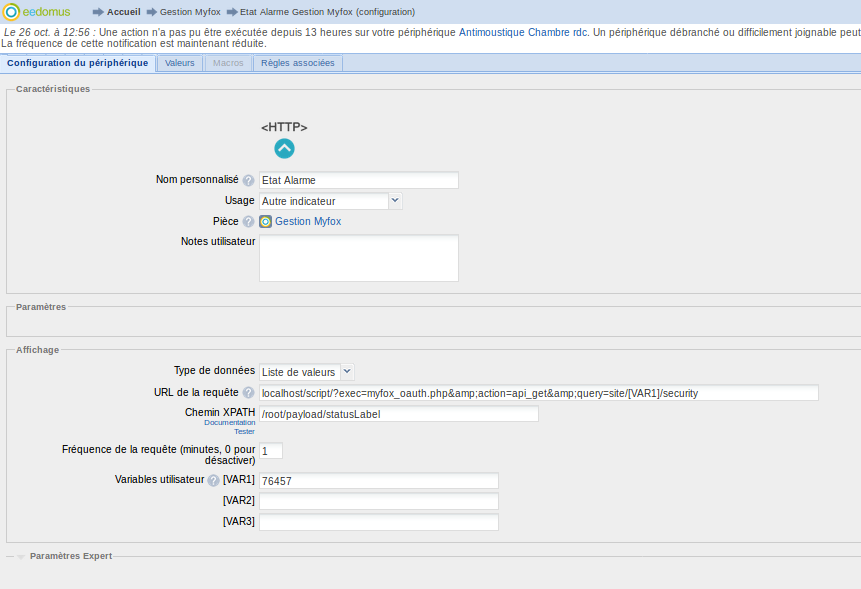
Task: Click help icon beside Nom personnalisé
Action: click(248, 181)
